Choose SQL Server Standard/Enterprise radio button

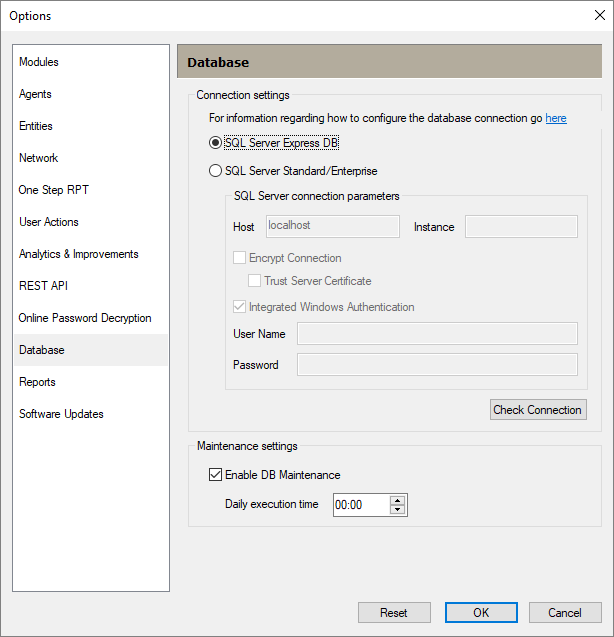[216, 171]
